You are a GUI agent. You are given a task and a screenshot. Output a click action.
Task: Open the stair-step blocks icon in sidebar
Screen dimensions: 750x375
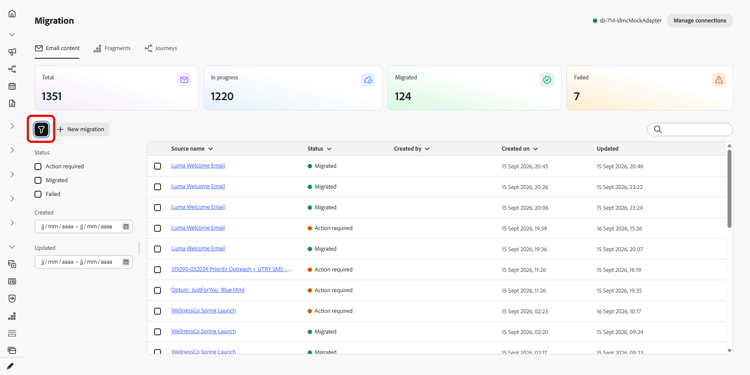pos(12,316)
